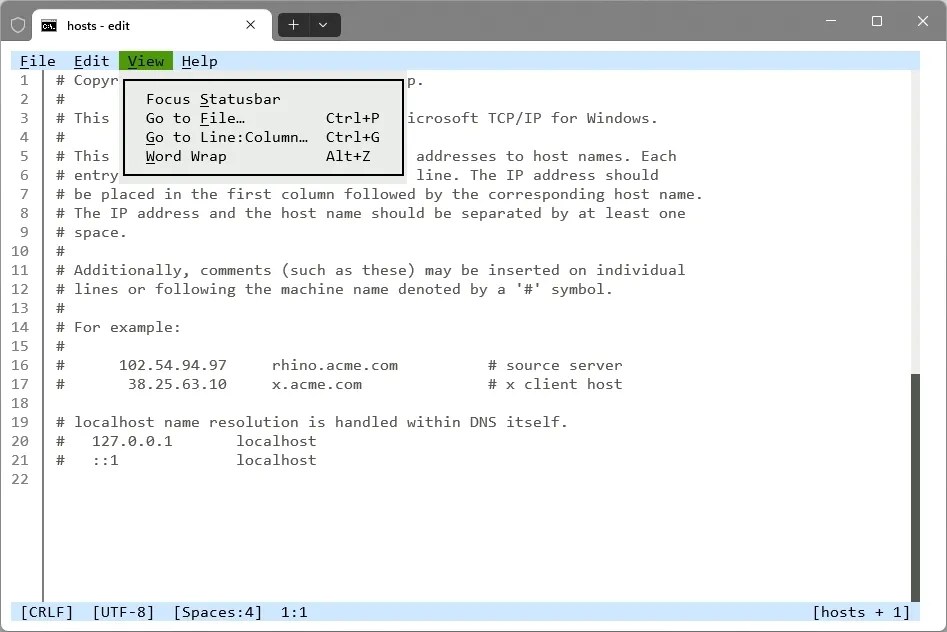Open the Help menu
The image size is (947, 632).
click(x=199, y=61)
